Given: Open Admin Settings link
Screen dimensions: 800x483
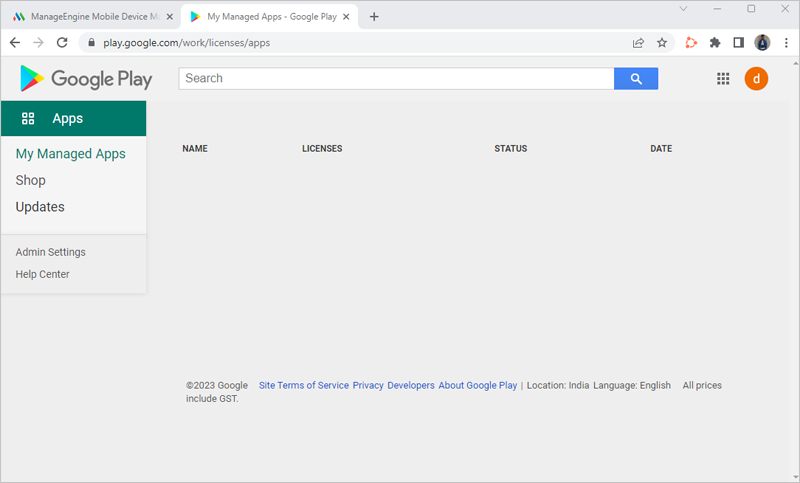Looking at the screenshot, I should tap(51, 252).
